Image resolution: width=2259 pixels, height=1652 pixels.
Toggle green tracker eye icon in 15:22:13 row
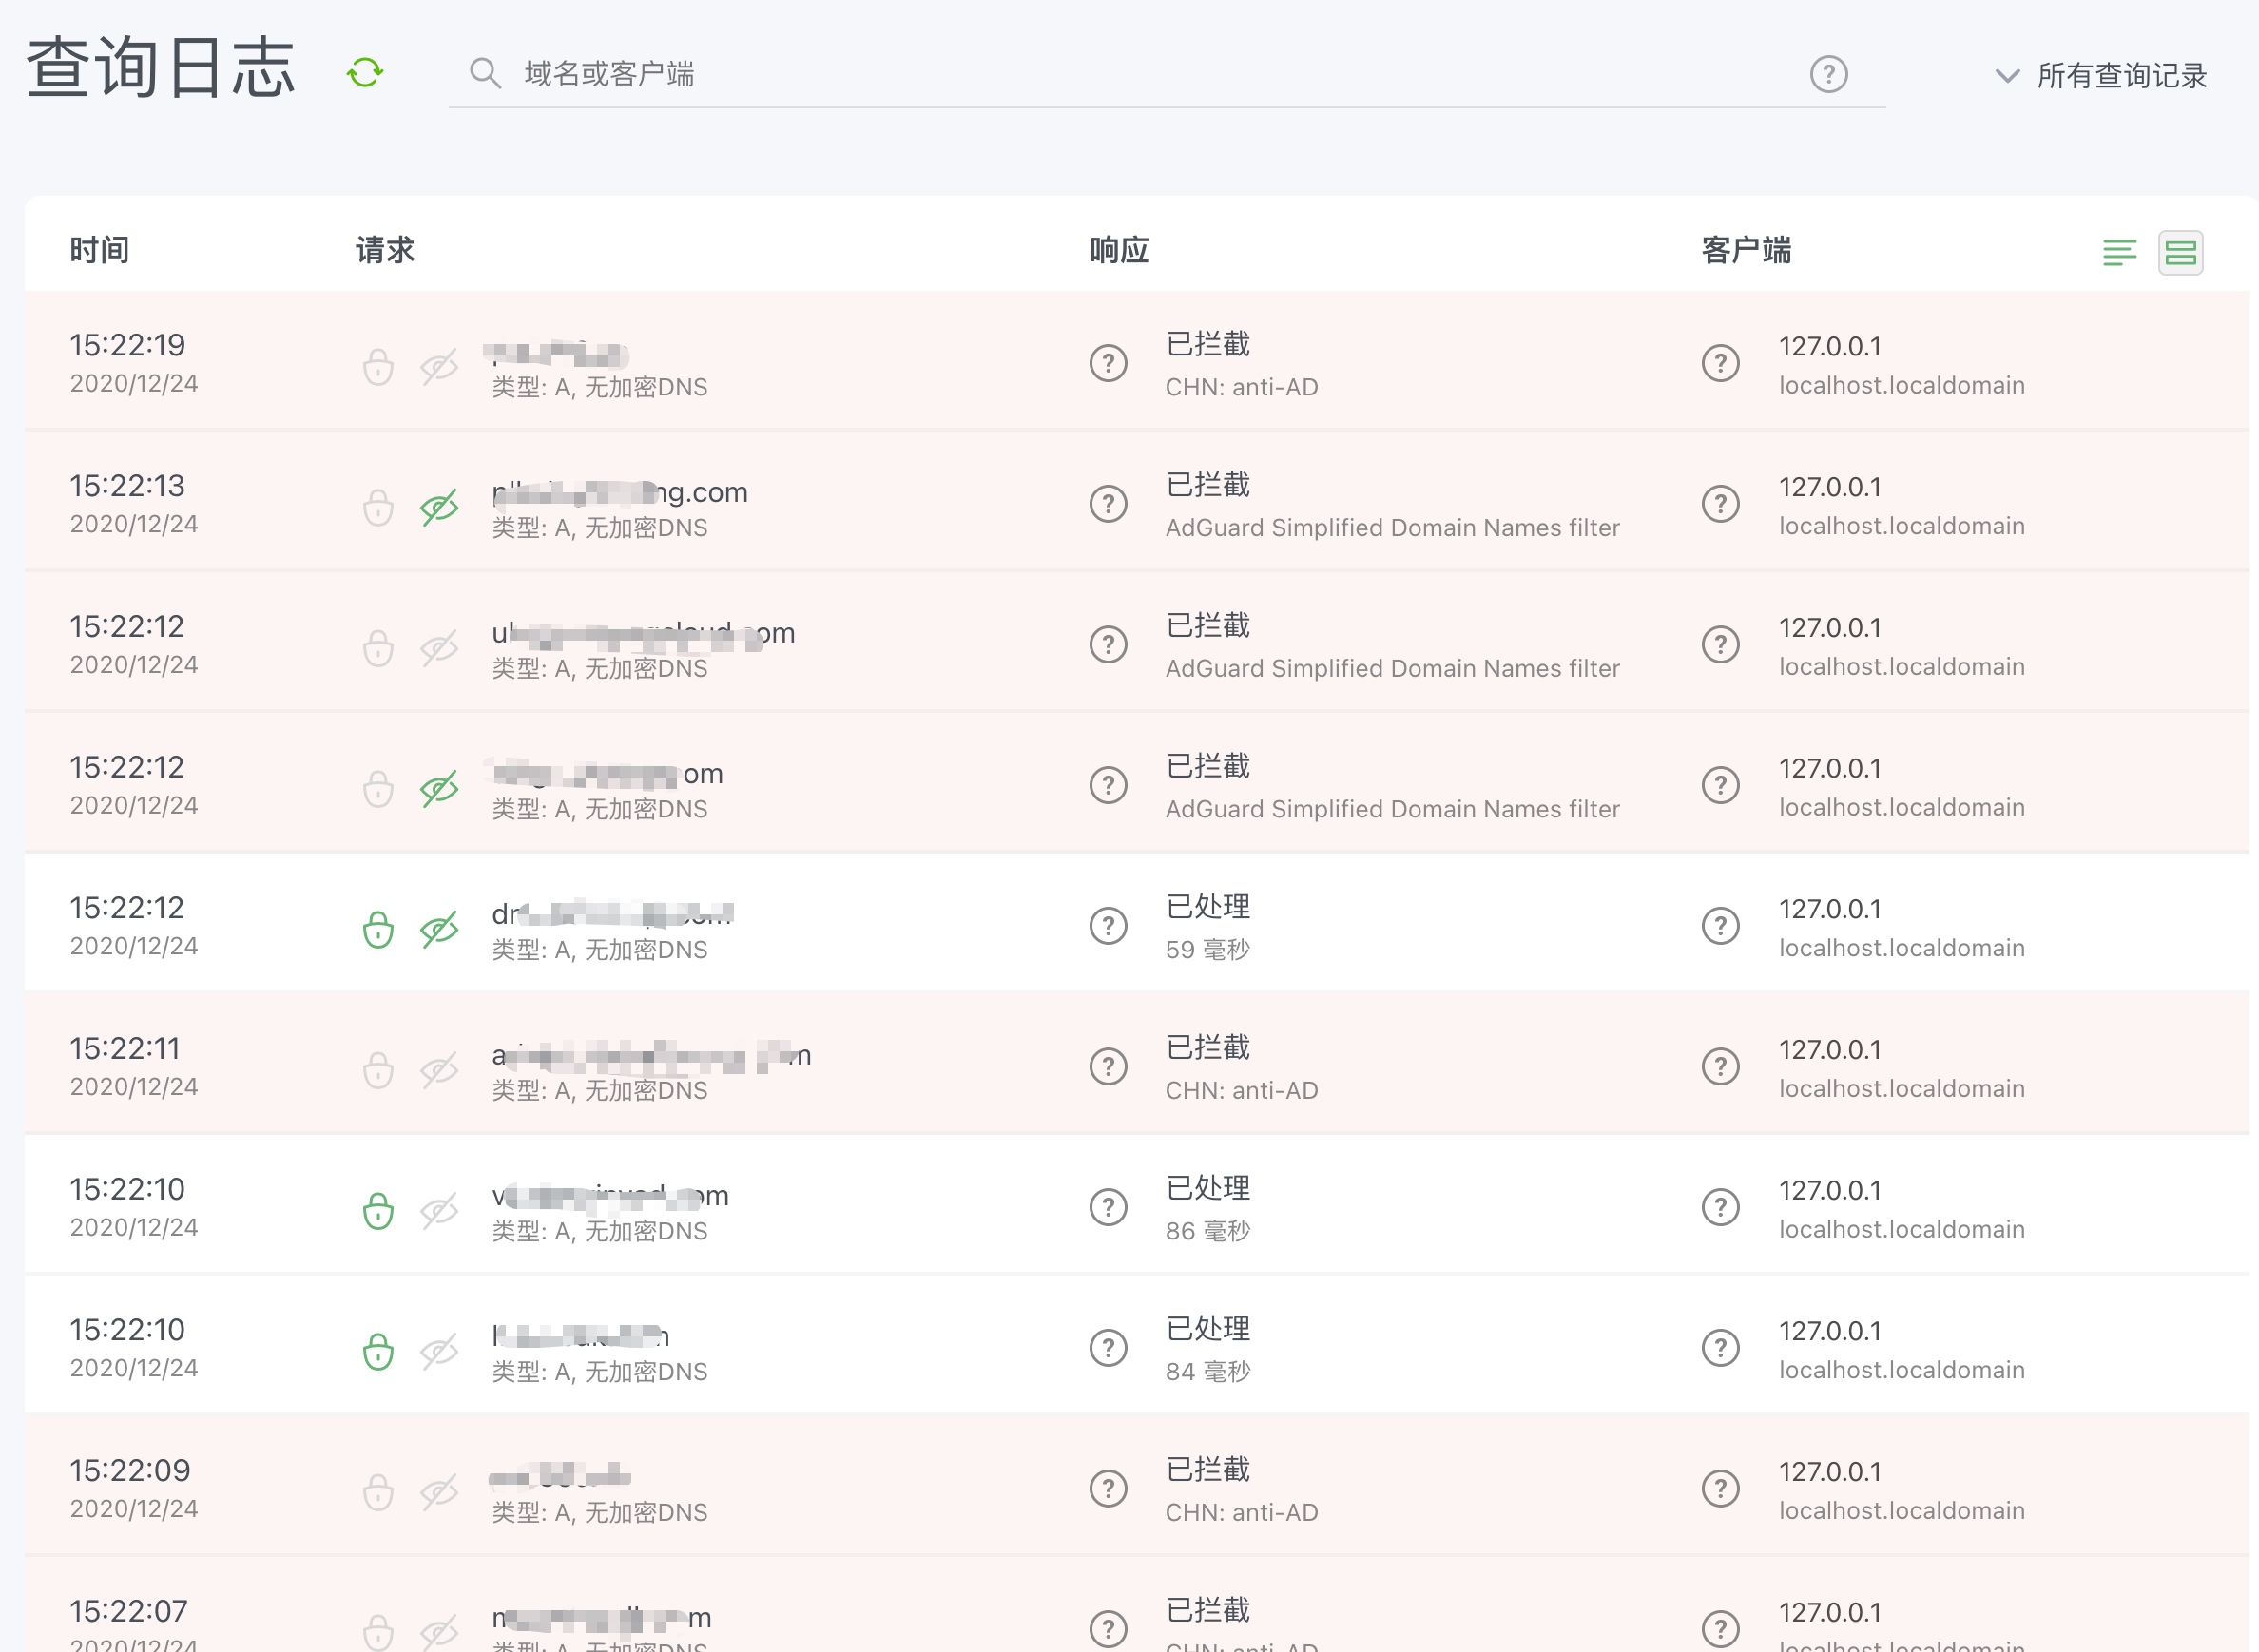point(439,507)
